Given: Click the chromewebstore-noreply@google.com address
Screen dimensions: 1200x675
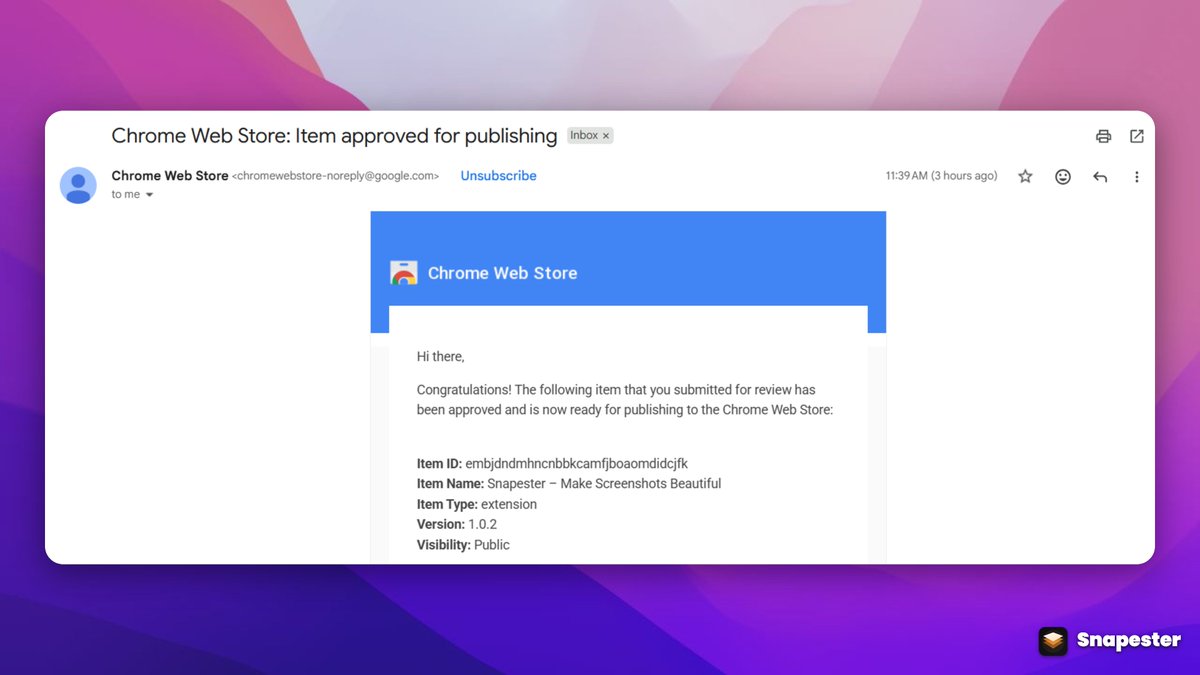Looking at the screenshot, I should 335,176.
